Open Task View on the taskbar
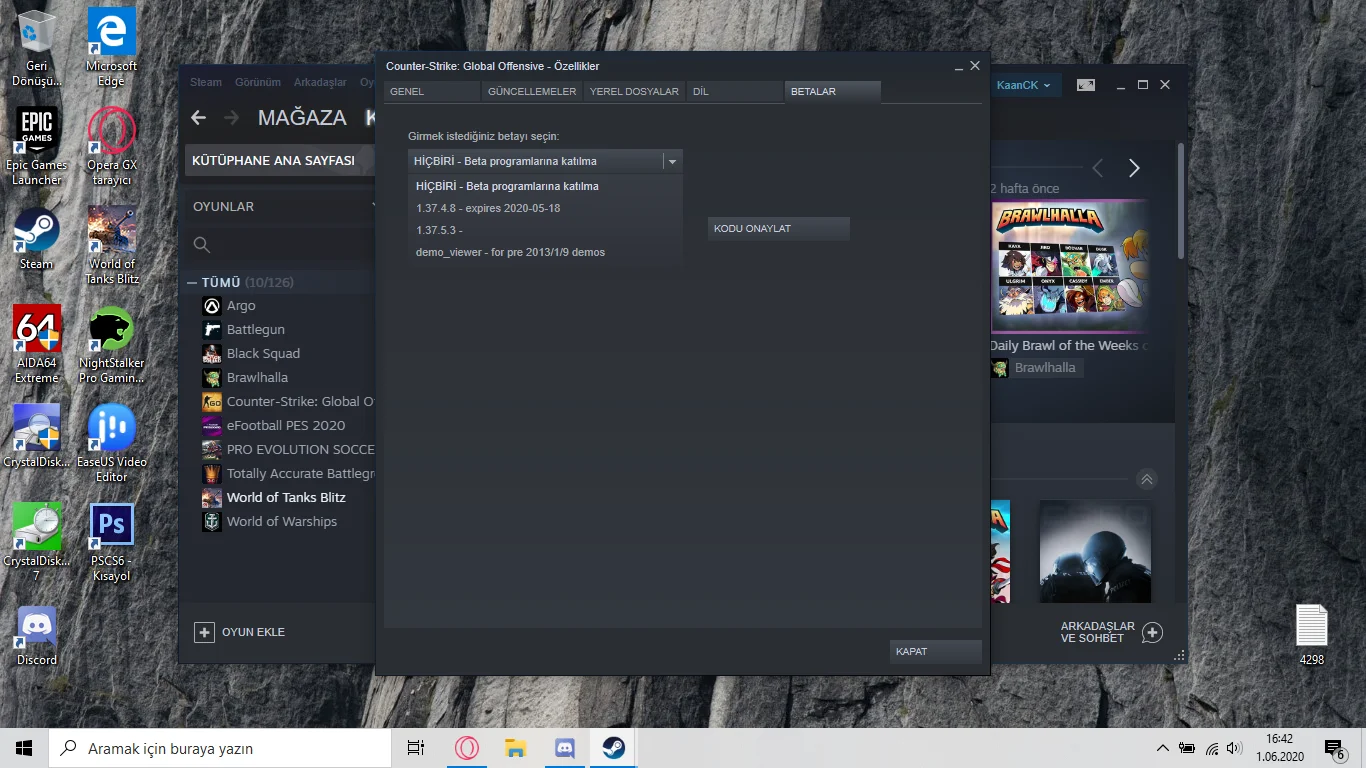1366x768 pixels. tap(416, 748)
